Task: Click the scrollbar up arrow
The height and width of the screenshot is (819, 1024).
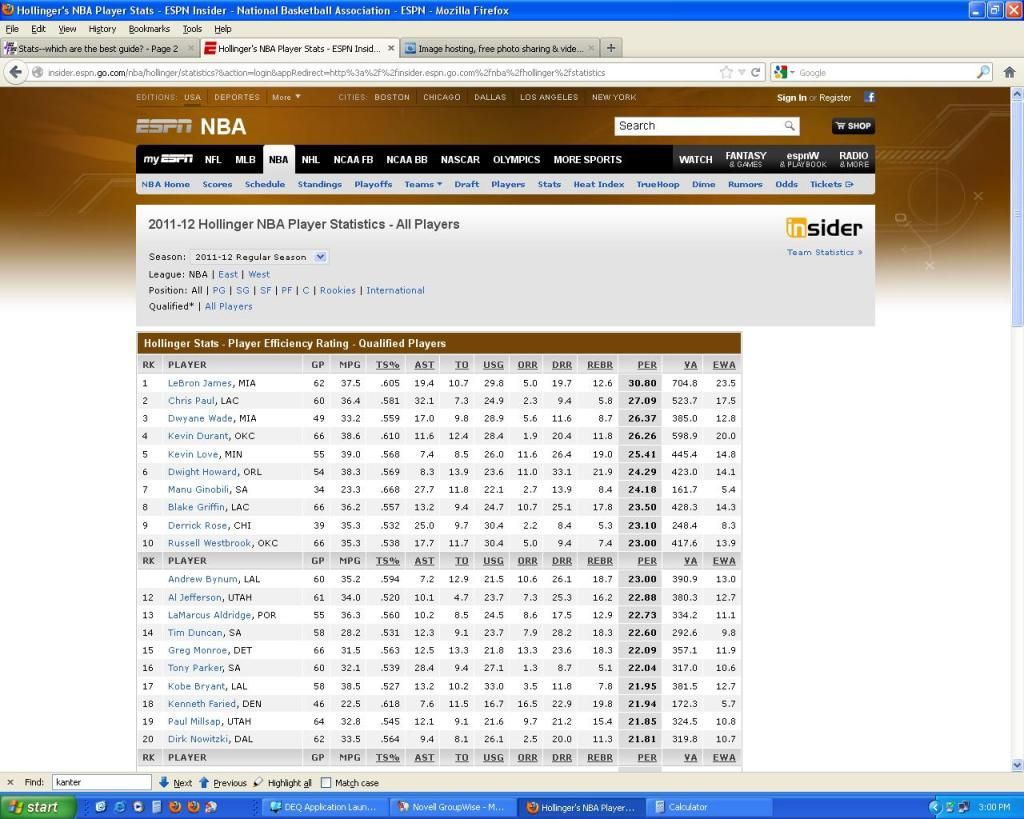Action: click(x=1017, y=93)
